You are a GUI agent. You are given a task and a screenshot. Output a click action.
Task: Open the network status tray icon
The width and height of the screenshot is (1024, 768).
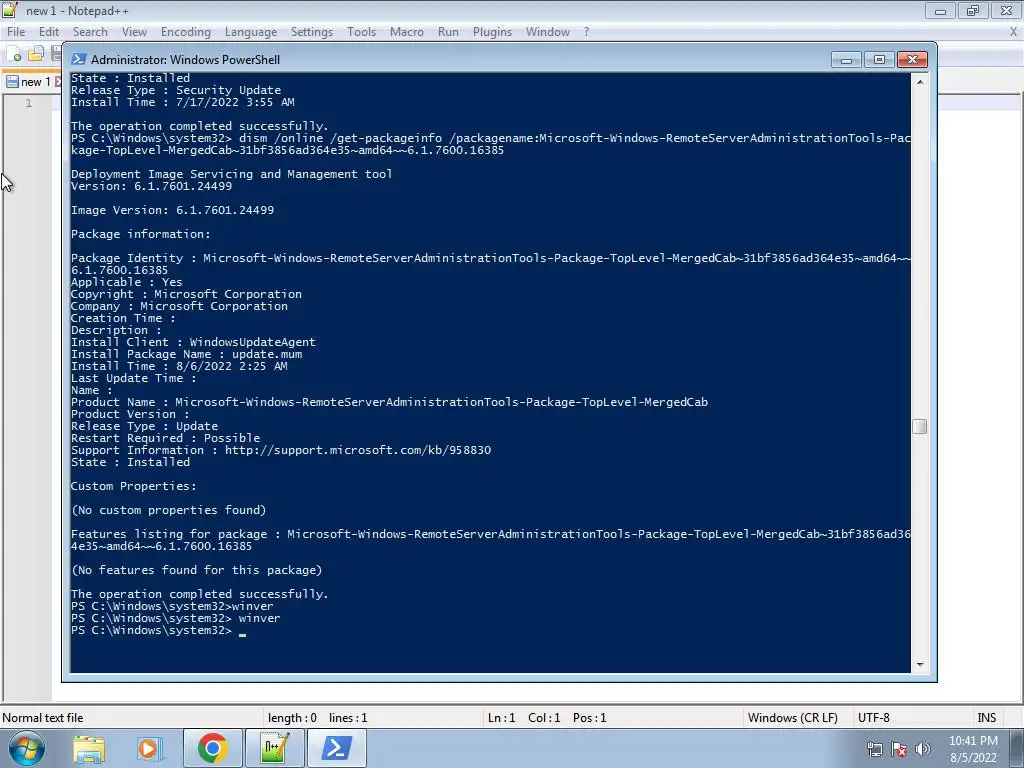(x=874, y=750)
